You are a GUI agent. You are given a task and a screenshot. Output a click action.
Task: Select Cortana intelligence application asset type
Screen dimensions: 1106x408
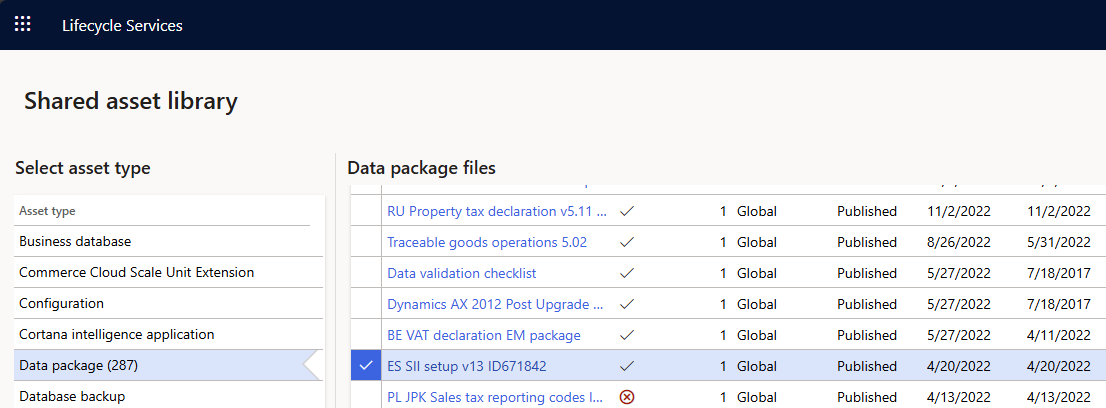(x=169, y=335)
